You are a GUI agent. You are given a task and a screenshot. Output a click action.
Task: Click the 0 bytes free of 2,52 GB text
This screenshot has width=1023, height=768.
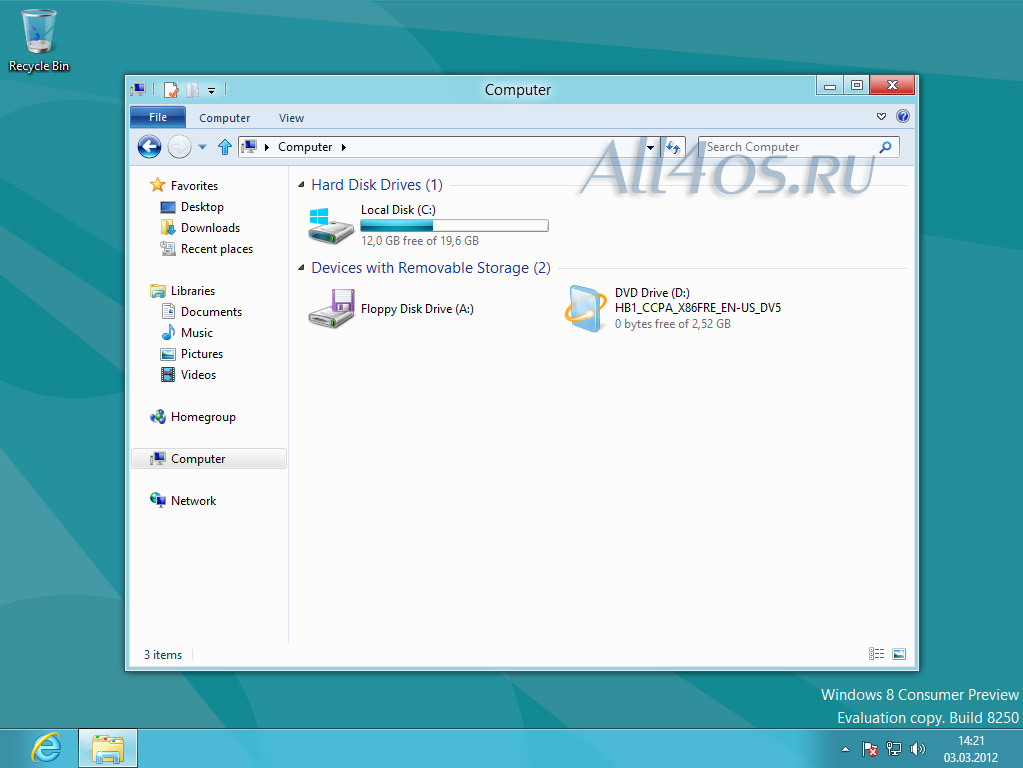673,324
